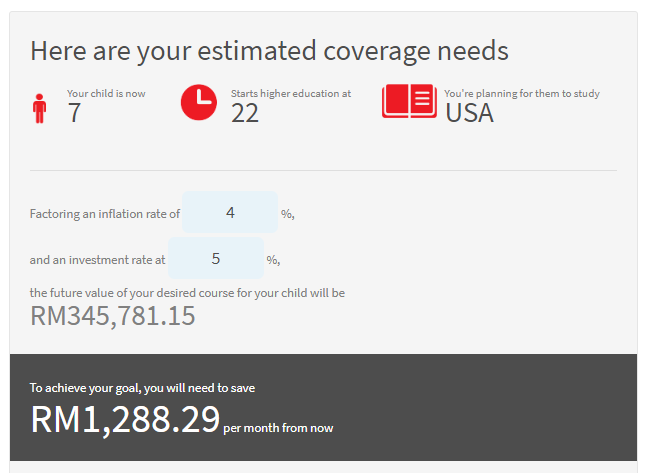Select future value RM345,781.15
The image size is (647, 473).
[113, 316]
